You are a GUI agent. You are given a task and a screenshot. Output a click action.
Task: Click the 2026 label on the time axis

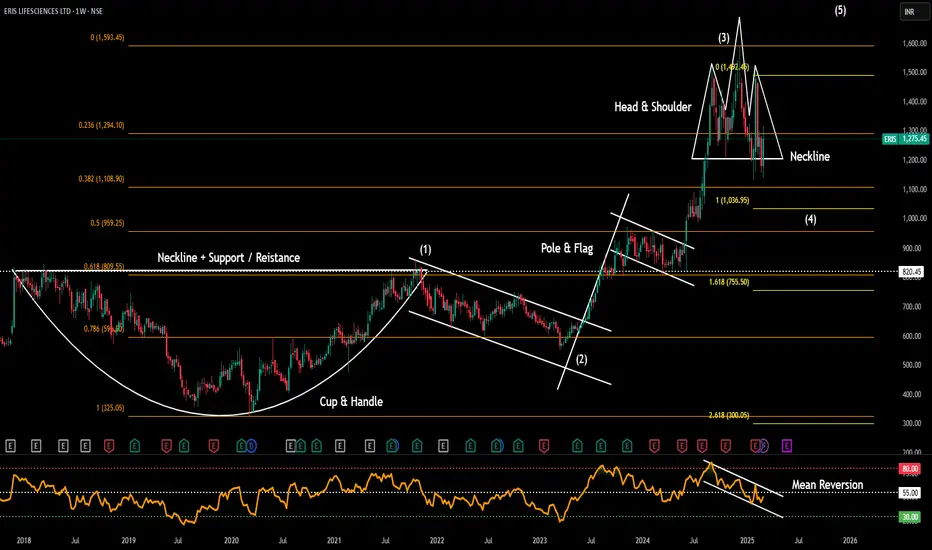[x=850, y=540]
